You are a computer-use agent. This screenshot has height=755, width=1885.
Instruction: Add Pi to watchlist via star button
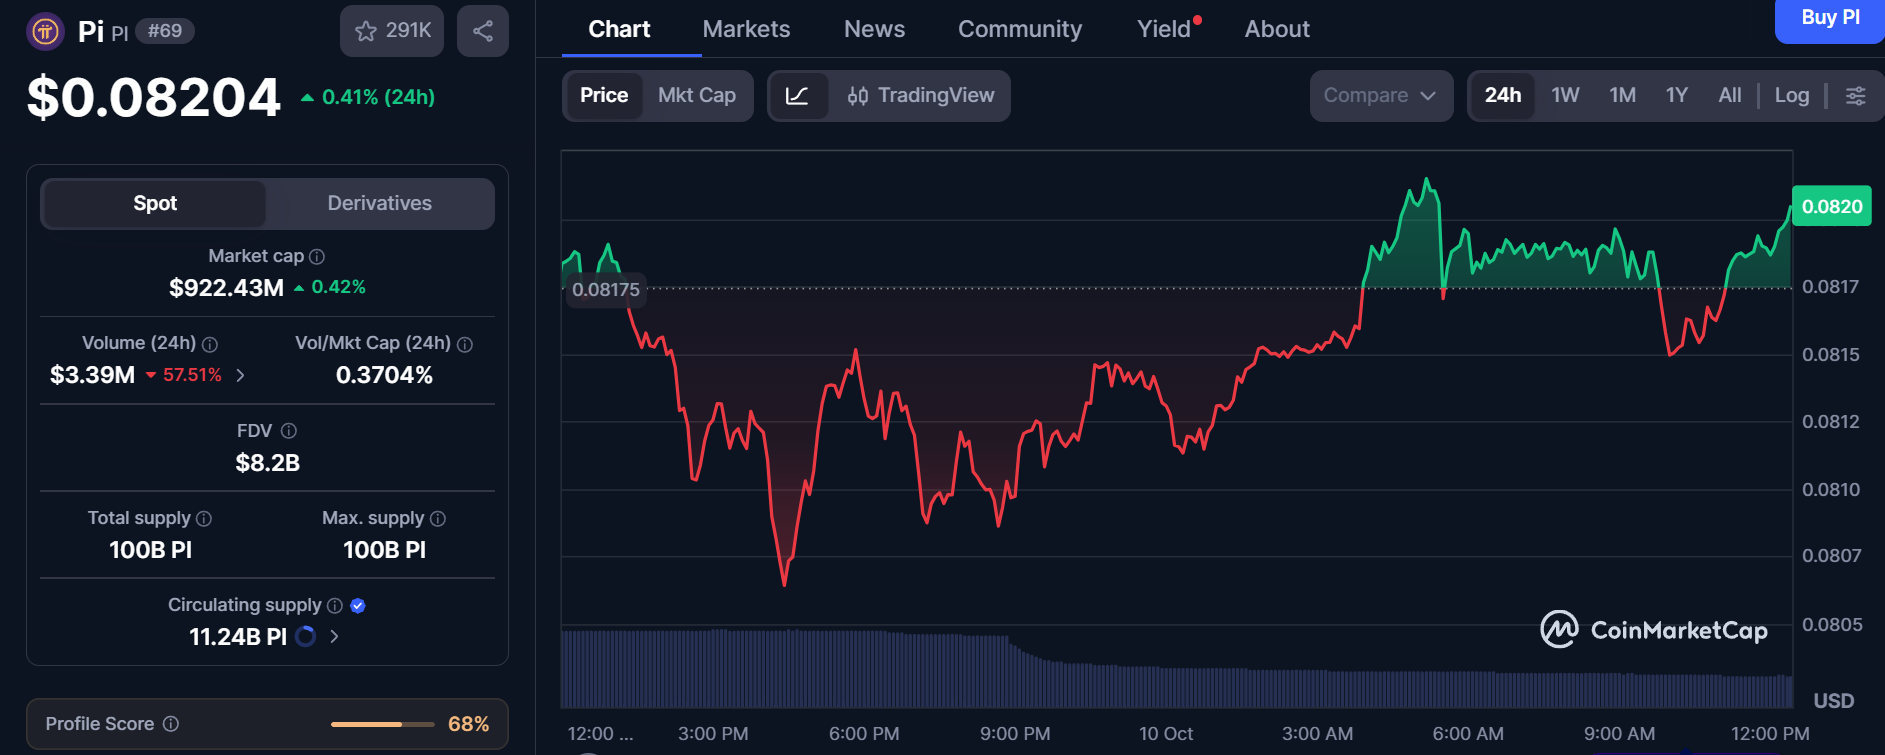[392, 31]
